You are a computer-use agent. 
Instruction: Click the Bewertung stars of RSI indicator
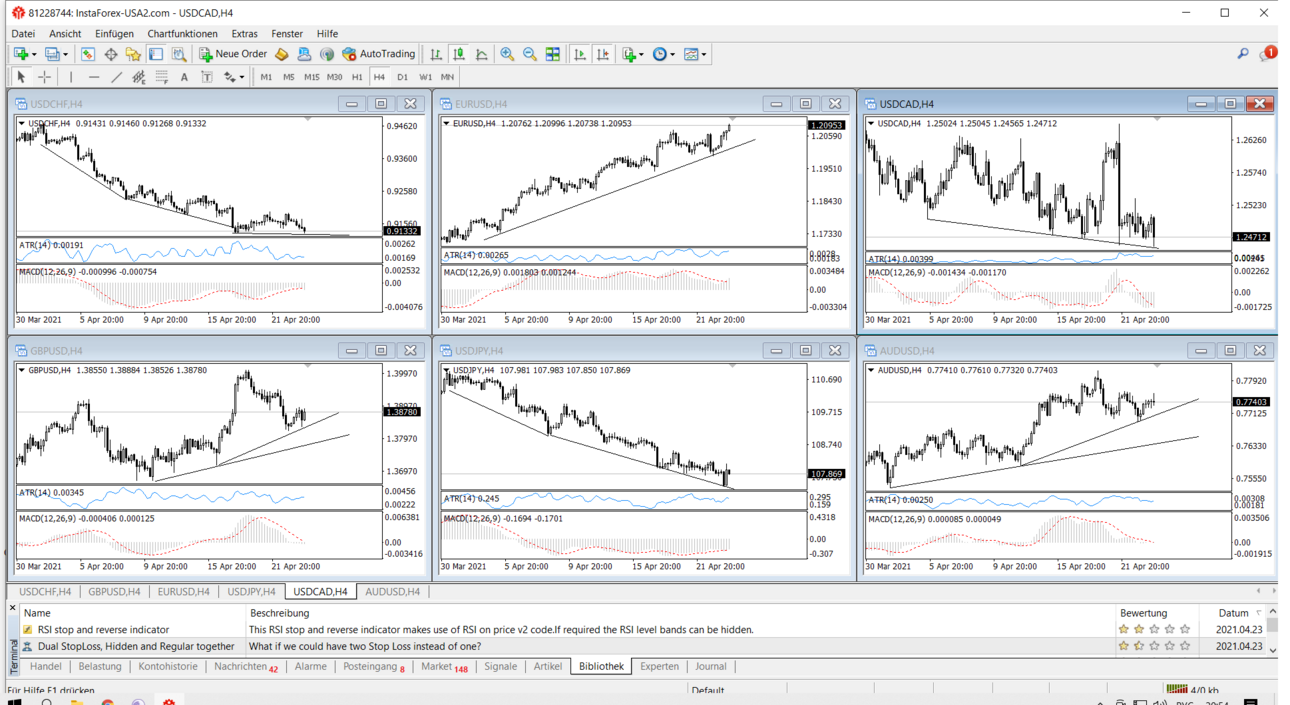[1154, 630]
